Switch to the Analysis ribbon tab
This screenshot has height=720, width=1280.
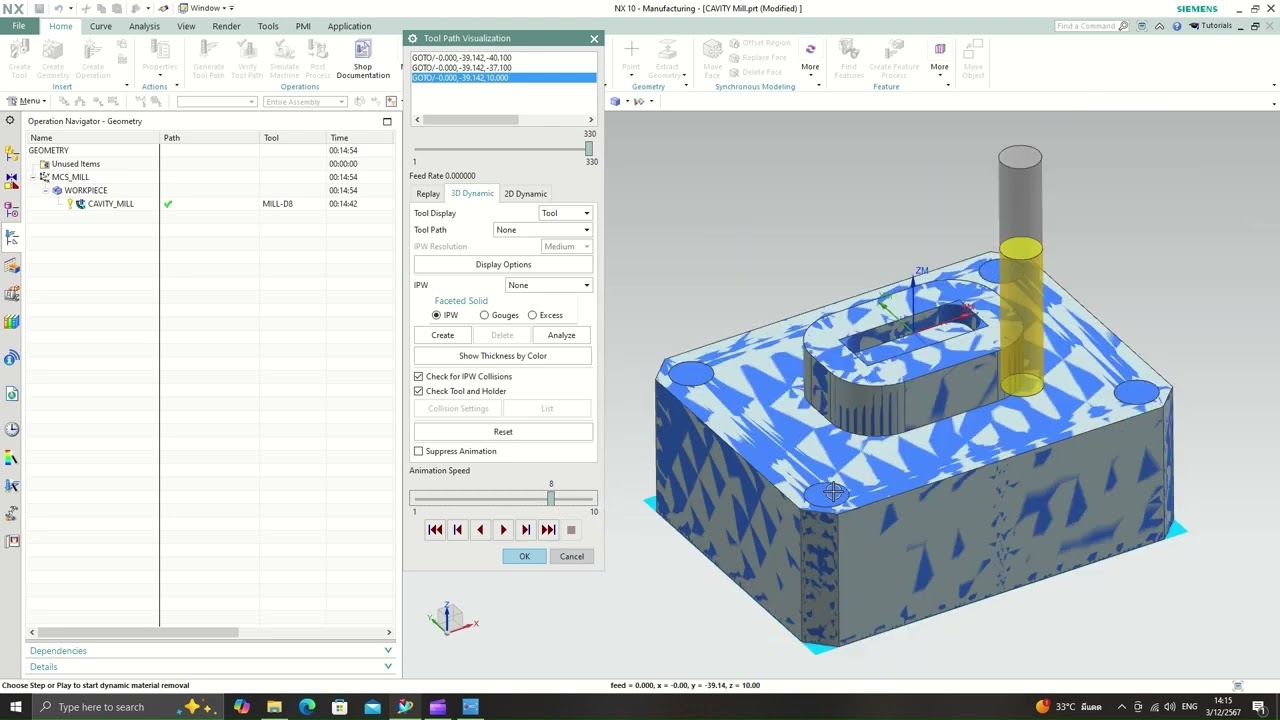click(x=144, y=26)
